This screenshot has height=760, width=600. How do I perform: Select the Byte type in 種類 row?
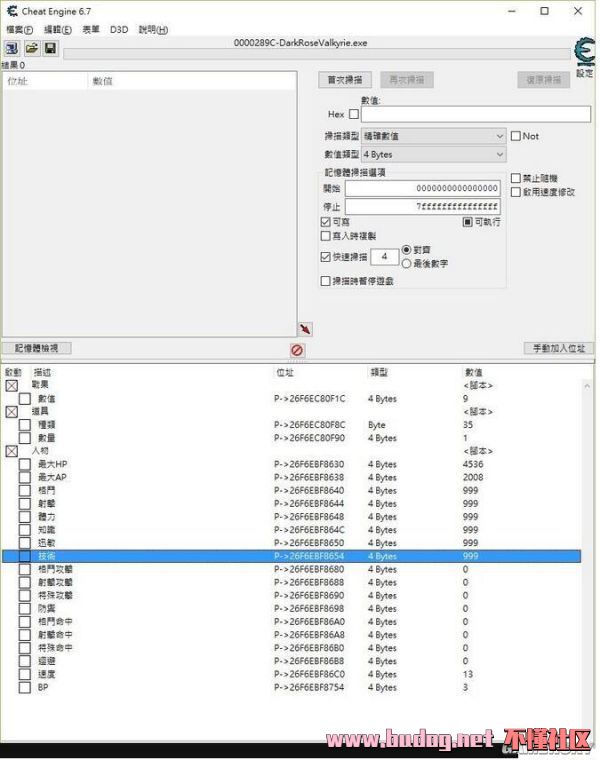[x=377, y=425]
